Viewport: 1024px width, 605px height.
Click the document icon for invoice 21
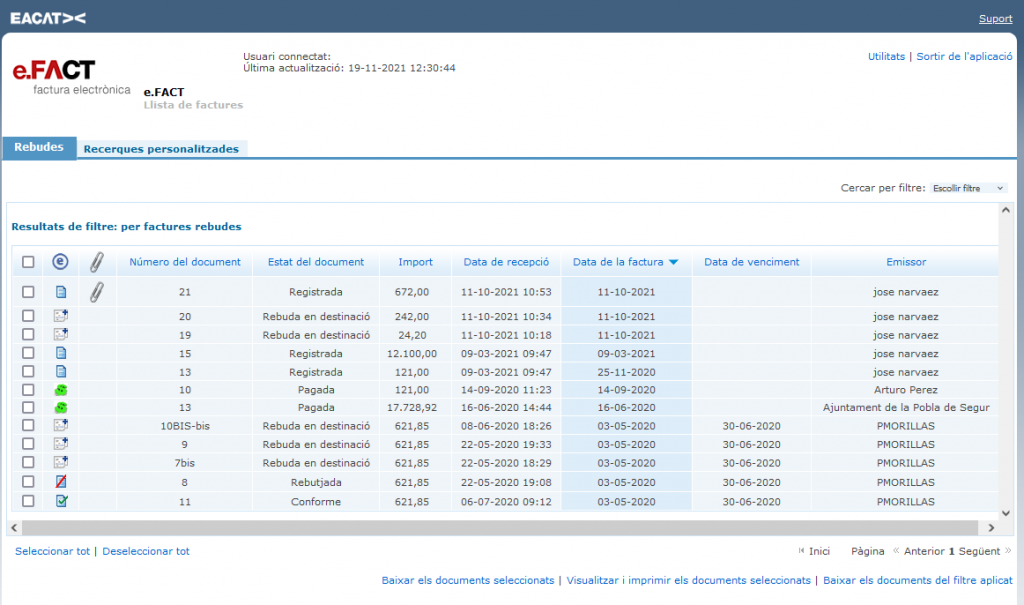point(61,292)
